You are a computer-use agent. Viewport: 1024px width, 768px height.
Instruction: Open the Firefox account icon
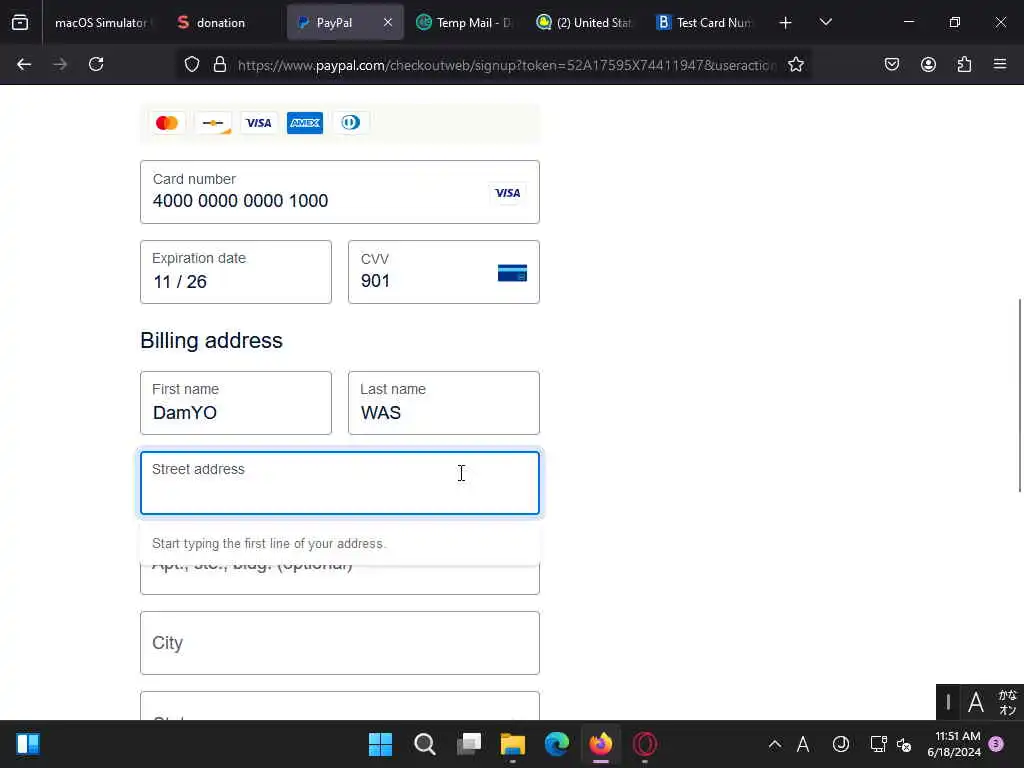point(928,64)
